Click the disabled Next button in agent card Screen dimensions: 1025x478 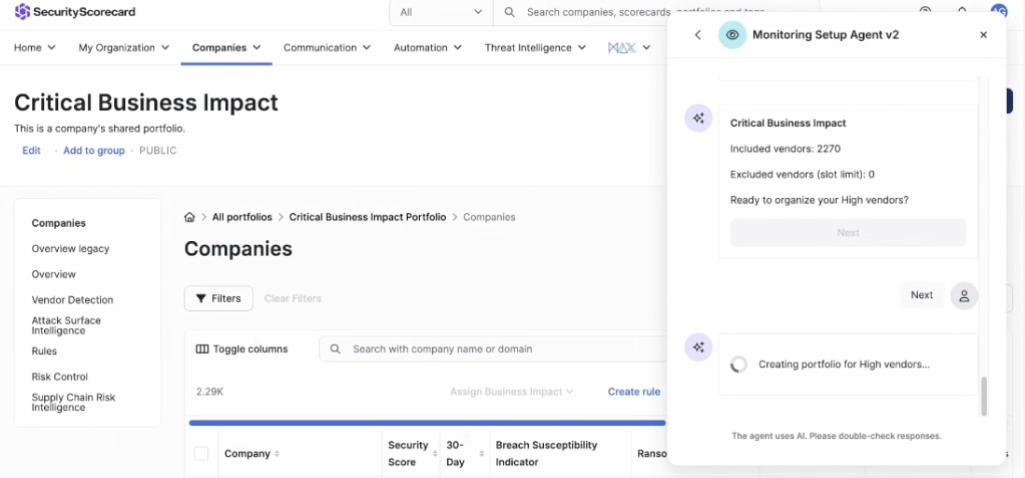click(848, 233)
